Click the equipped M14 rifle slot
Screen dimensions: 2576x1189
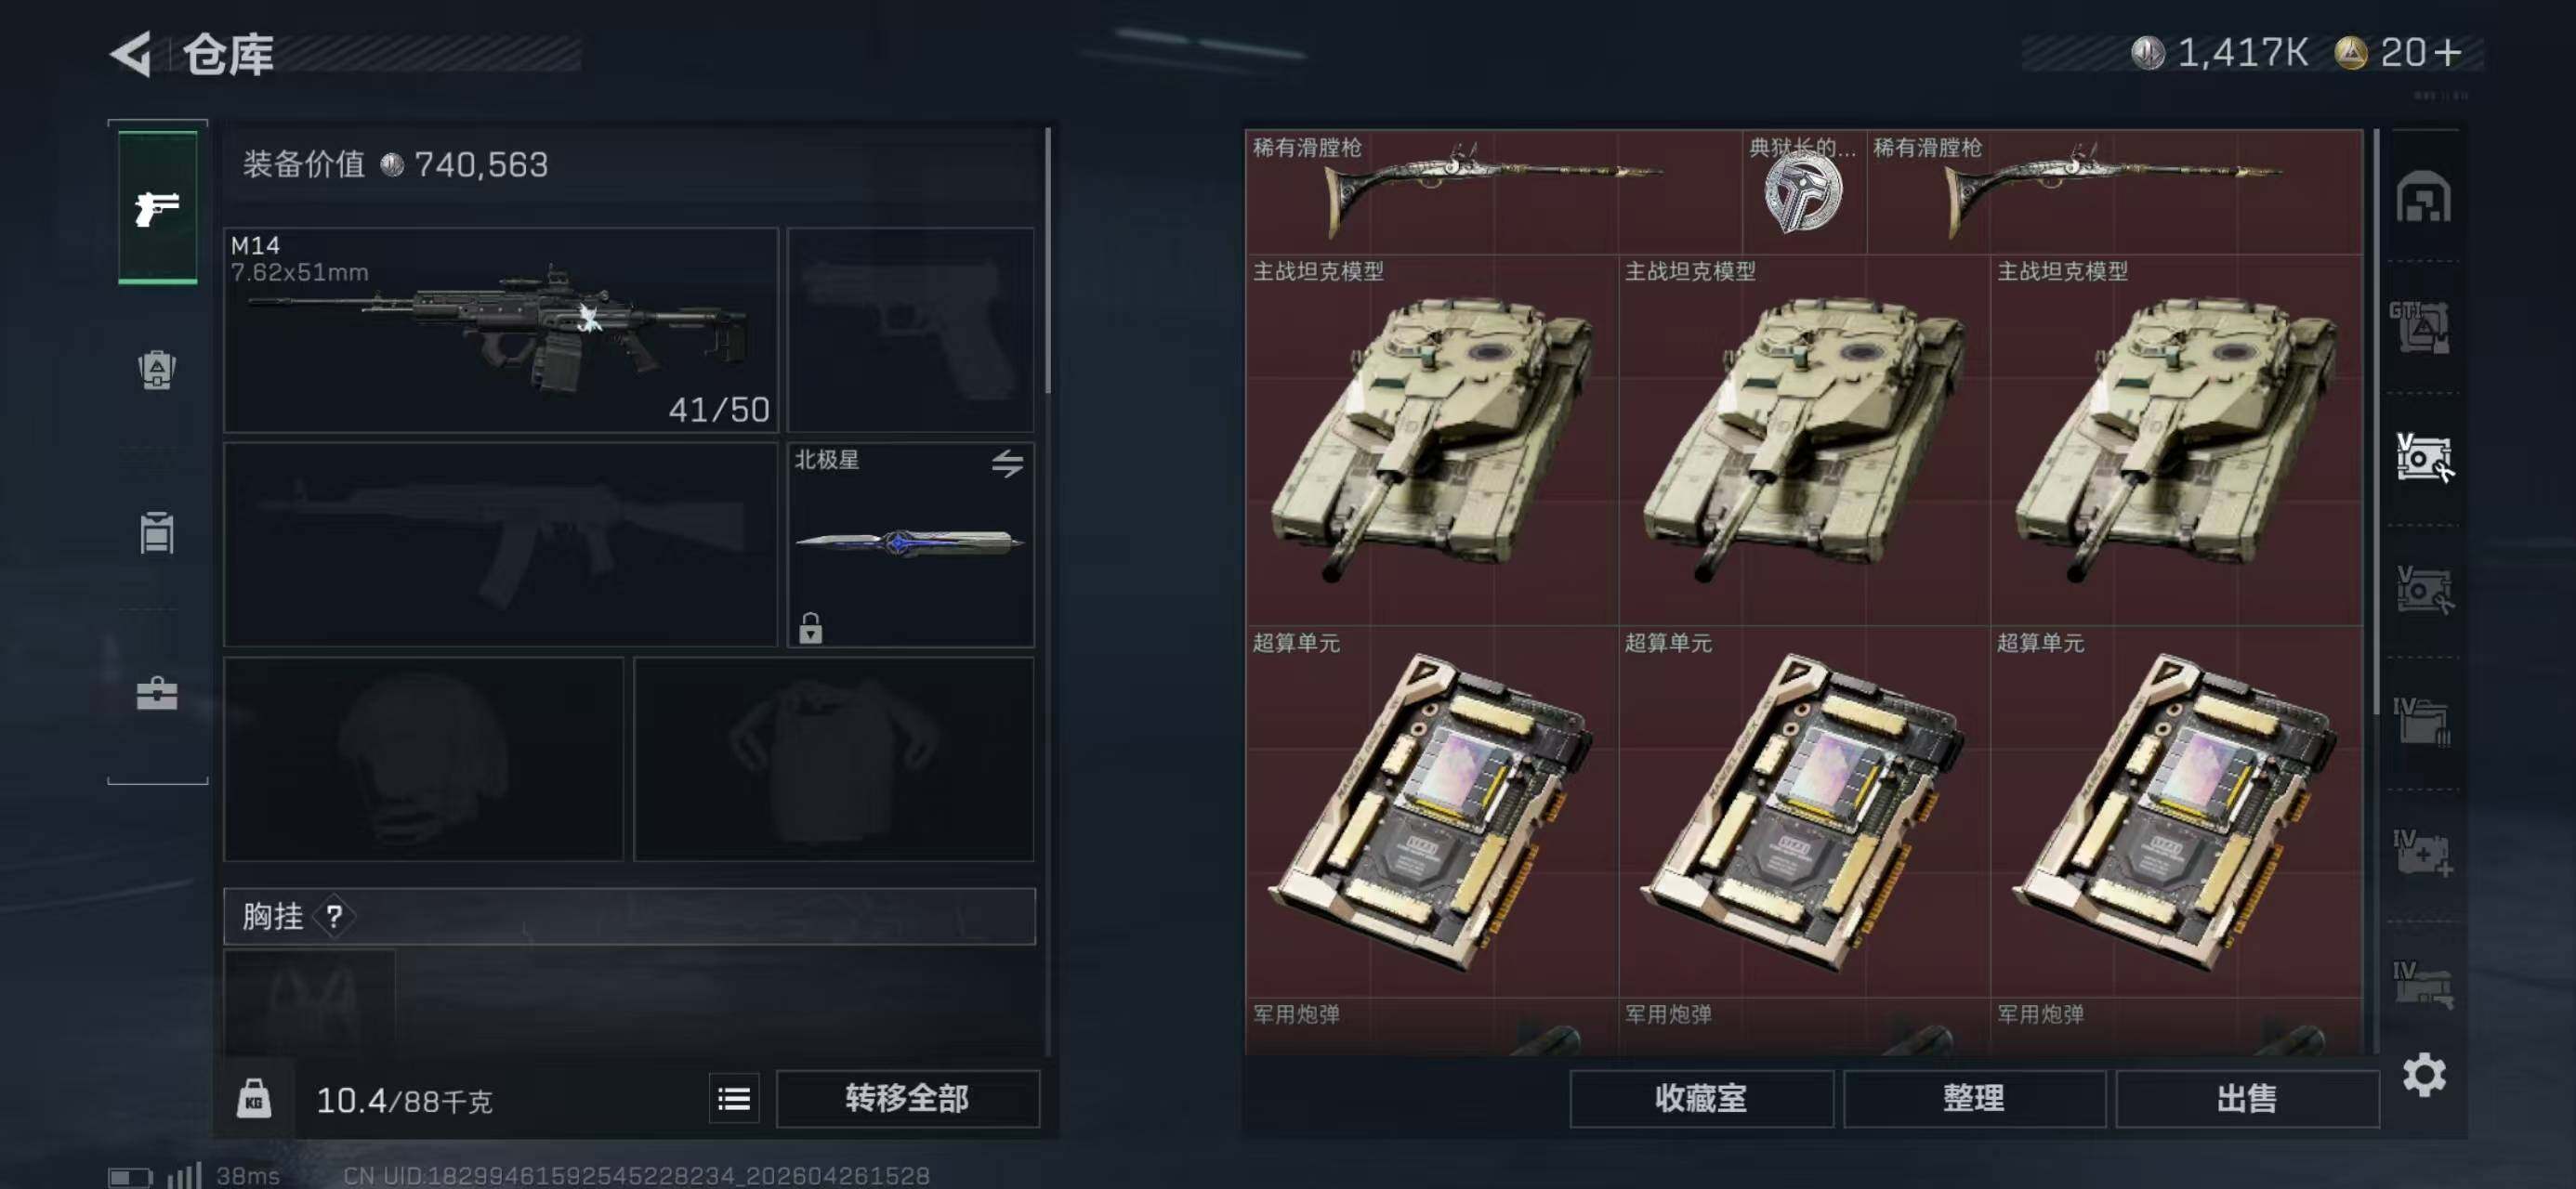point(501,330)
